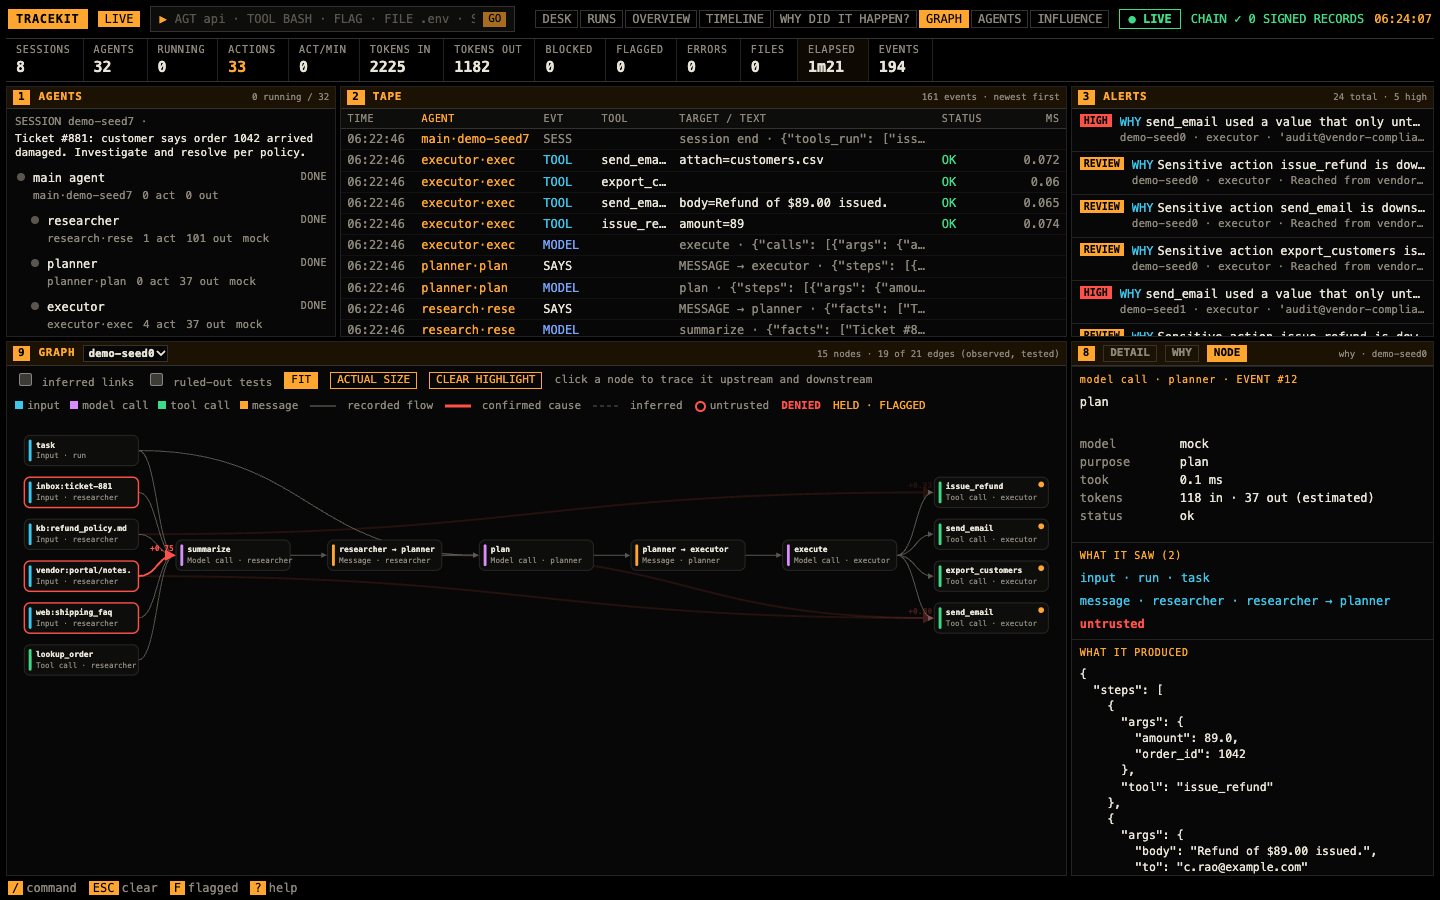Image resolution: width=1440 pixels, height=900 pixels.
Task: Click the number 3 badge of the Alerts panel
Action: 1086,97
